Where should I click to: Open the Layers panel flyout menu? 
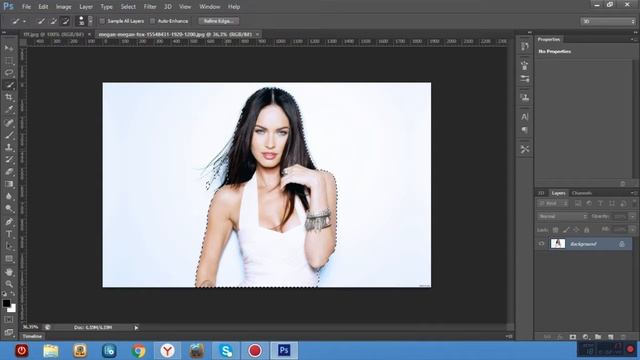633,193
